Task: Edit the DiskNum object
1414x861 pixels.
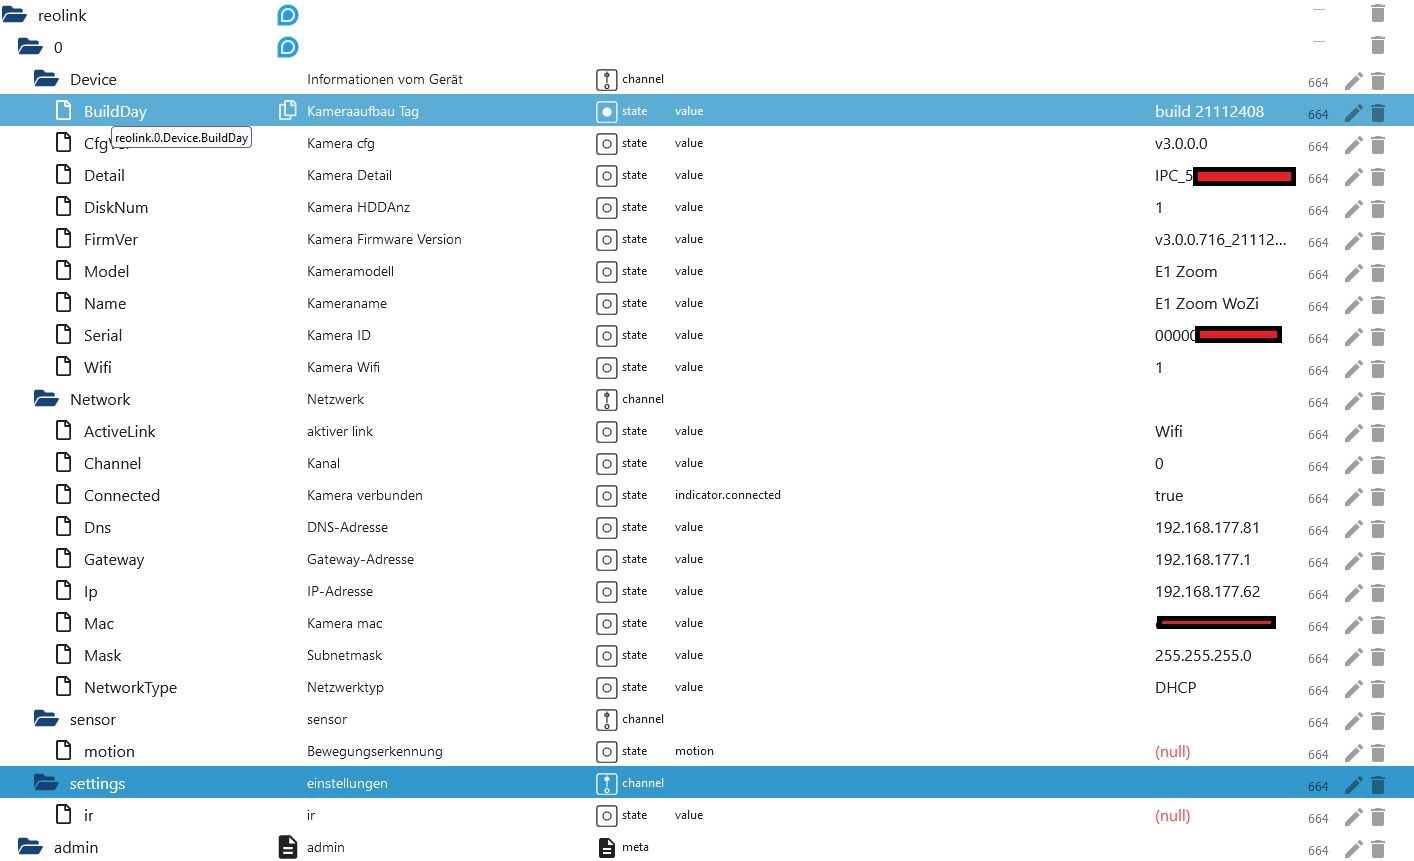Action: [1353, 209]
